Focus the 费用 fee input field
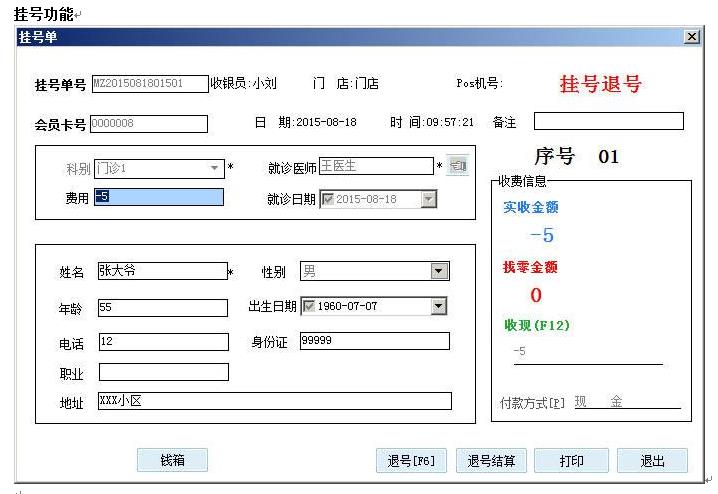The width and height of the screenshot is (718, 494). [x=158, y=197]
